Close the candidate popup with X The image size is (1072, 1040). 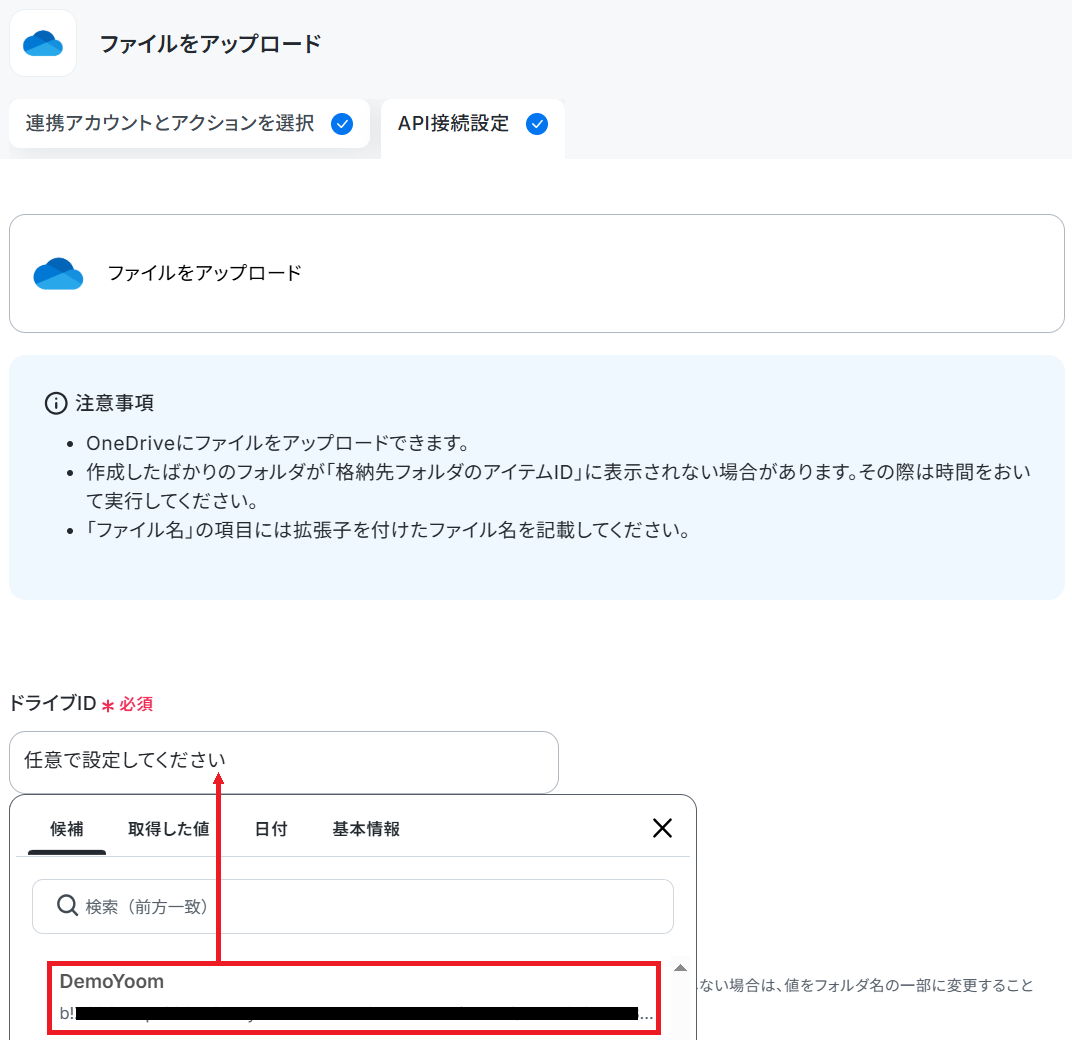(662, 828)
